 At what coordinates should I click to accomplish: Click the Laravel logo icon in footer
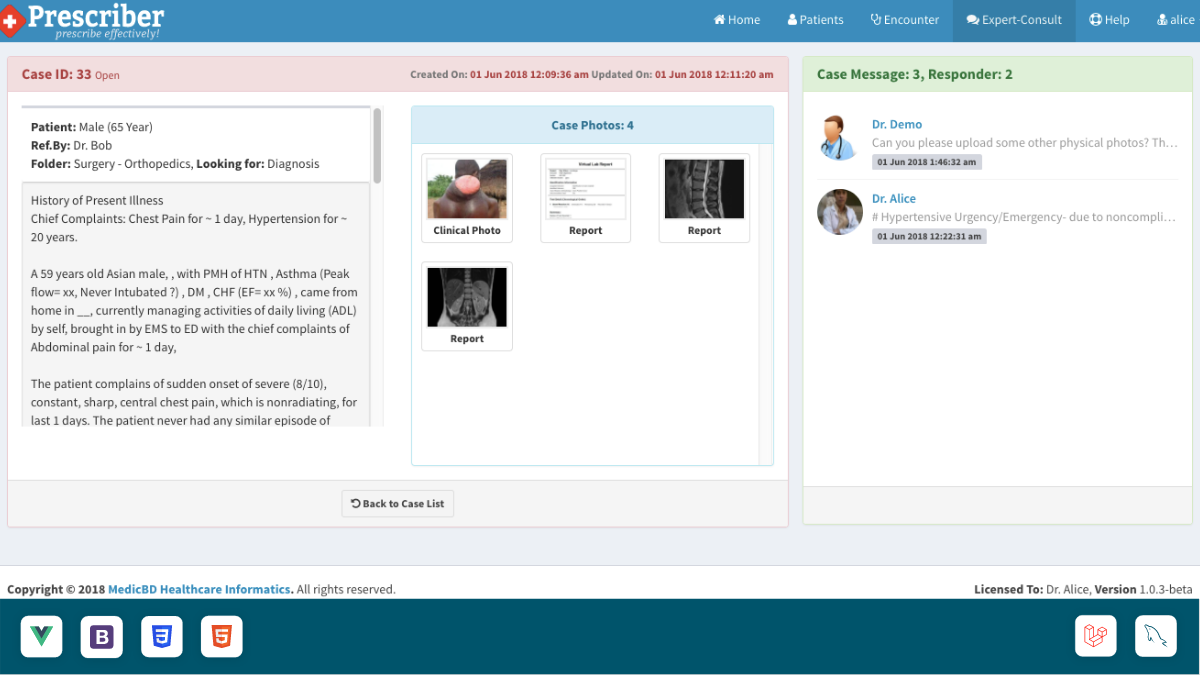[x=1096, y=637]
